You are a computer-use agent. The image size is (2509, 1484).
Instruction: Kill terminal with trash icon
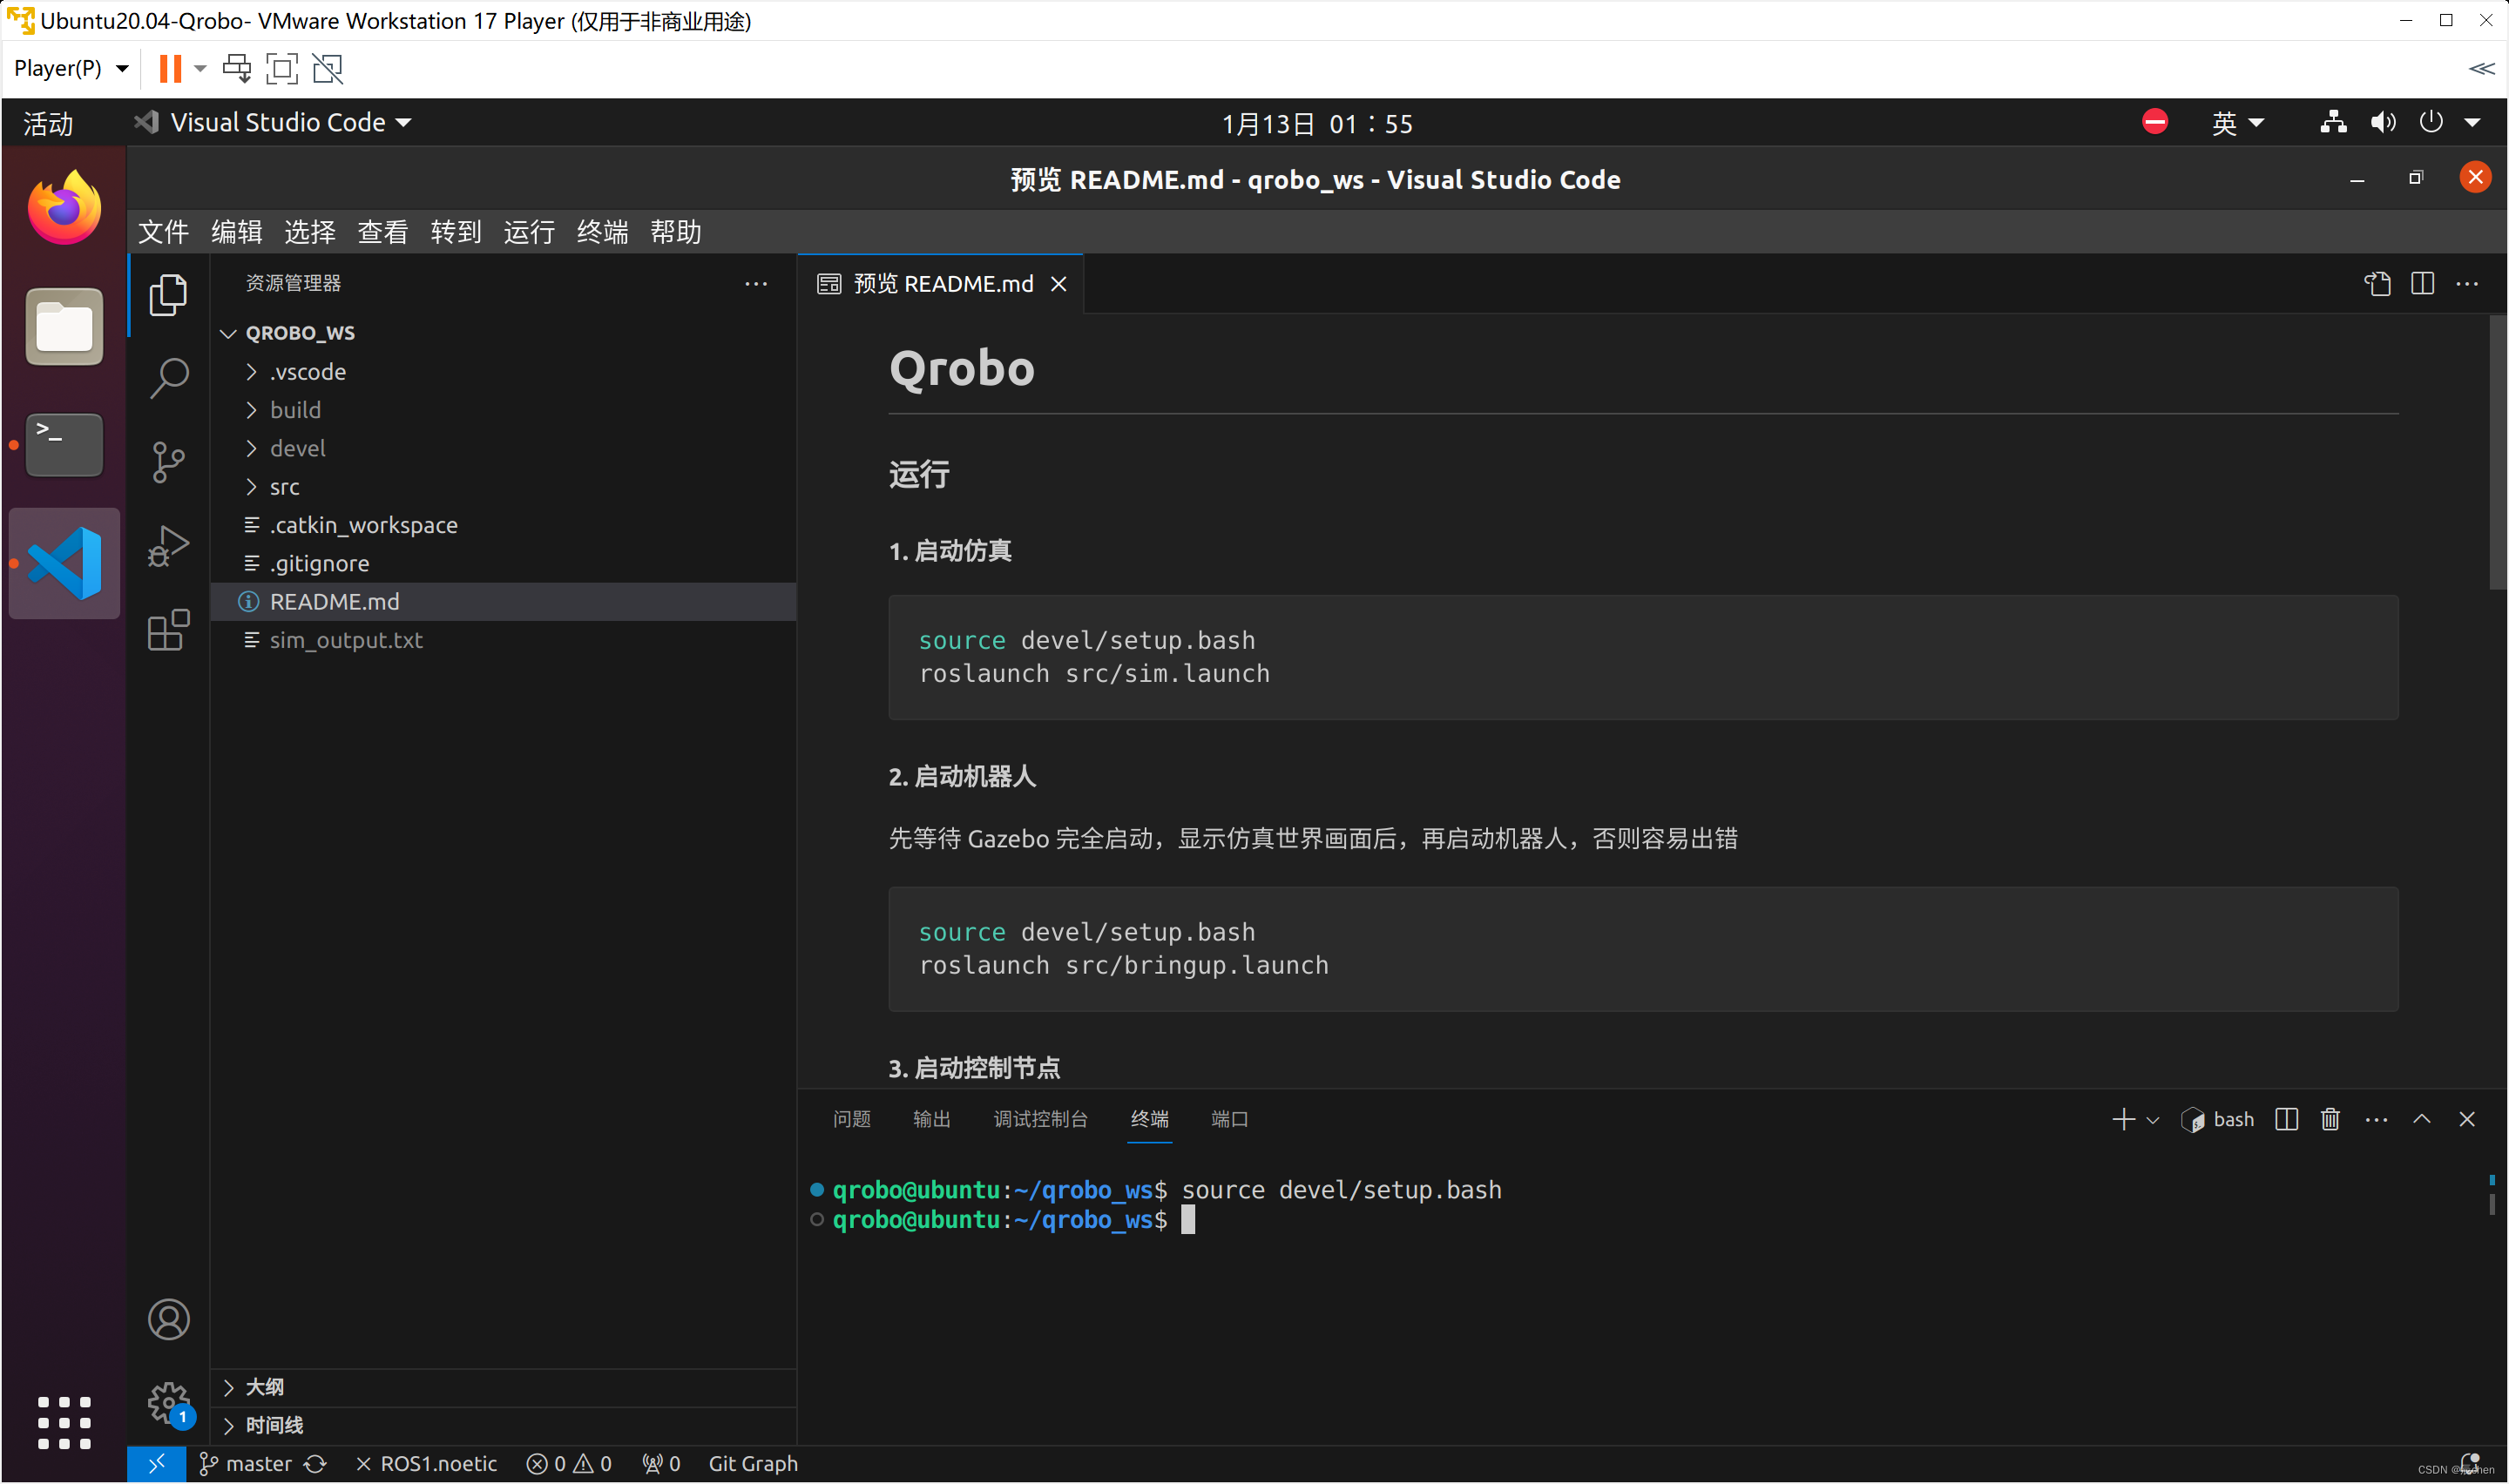tap(2330, 1120)
